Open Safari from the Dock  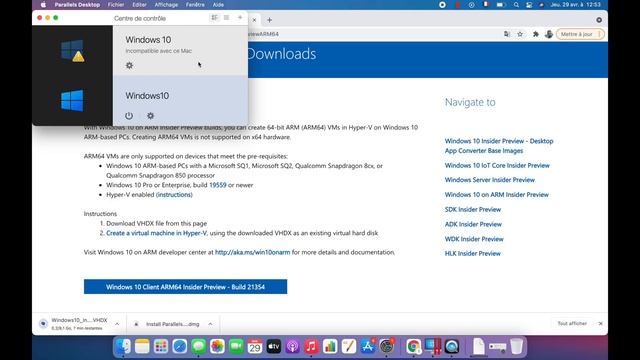[x=180, y=346]
